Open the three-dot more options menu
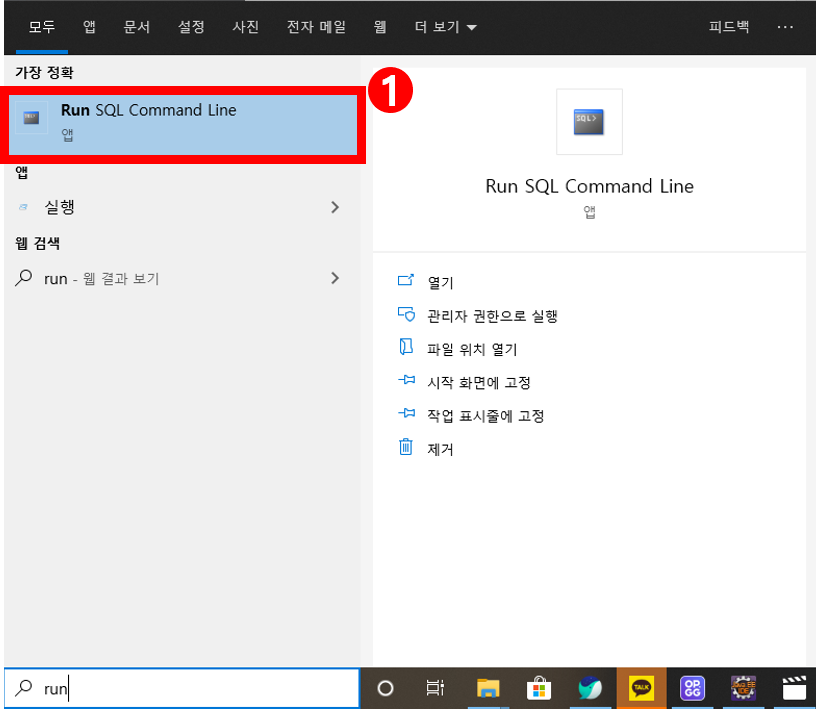816x709 pixels. click(785, 27)
